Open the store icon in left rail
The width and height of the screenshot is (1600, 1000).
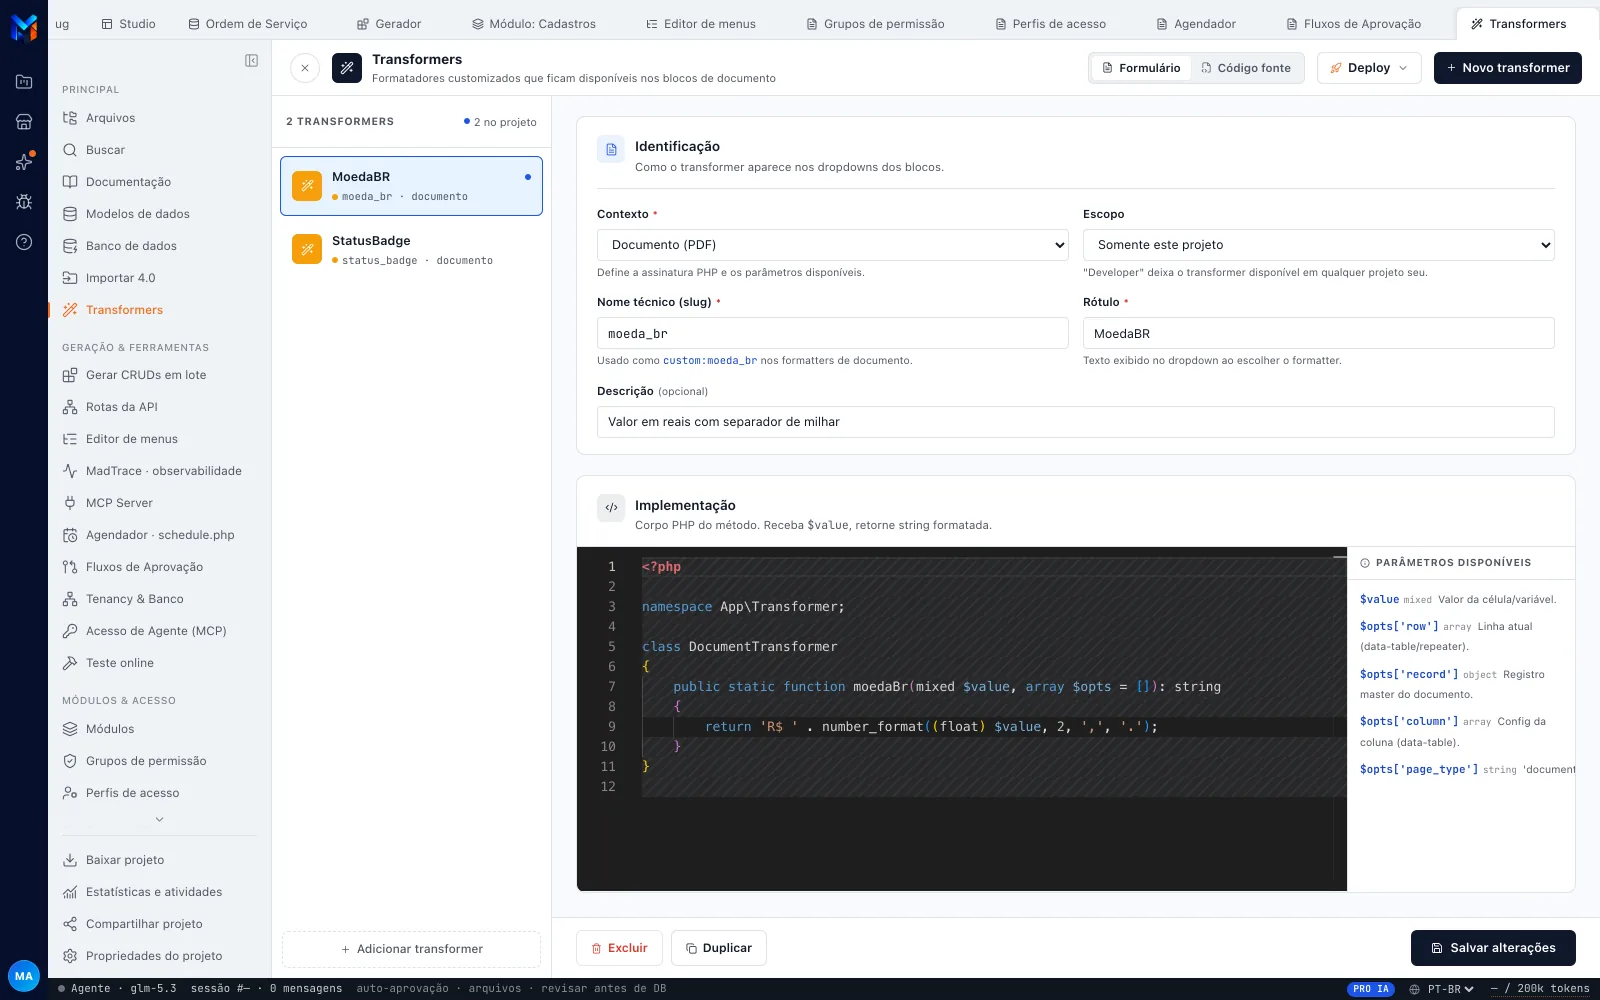point(24,122)
